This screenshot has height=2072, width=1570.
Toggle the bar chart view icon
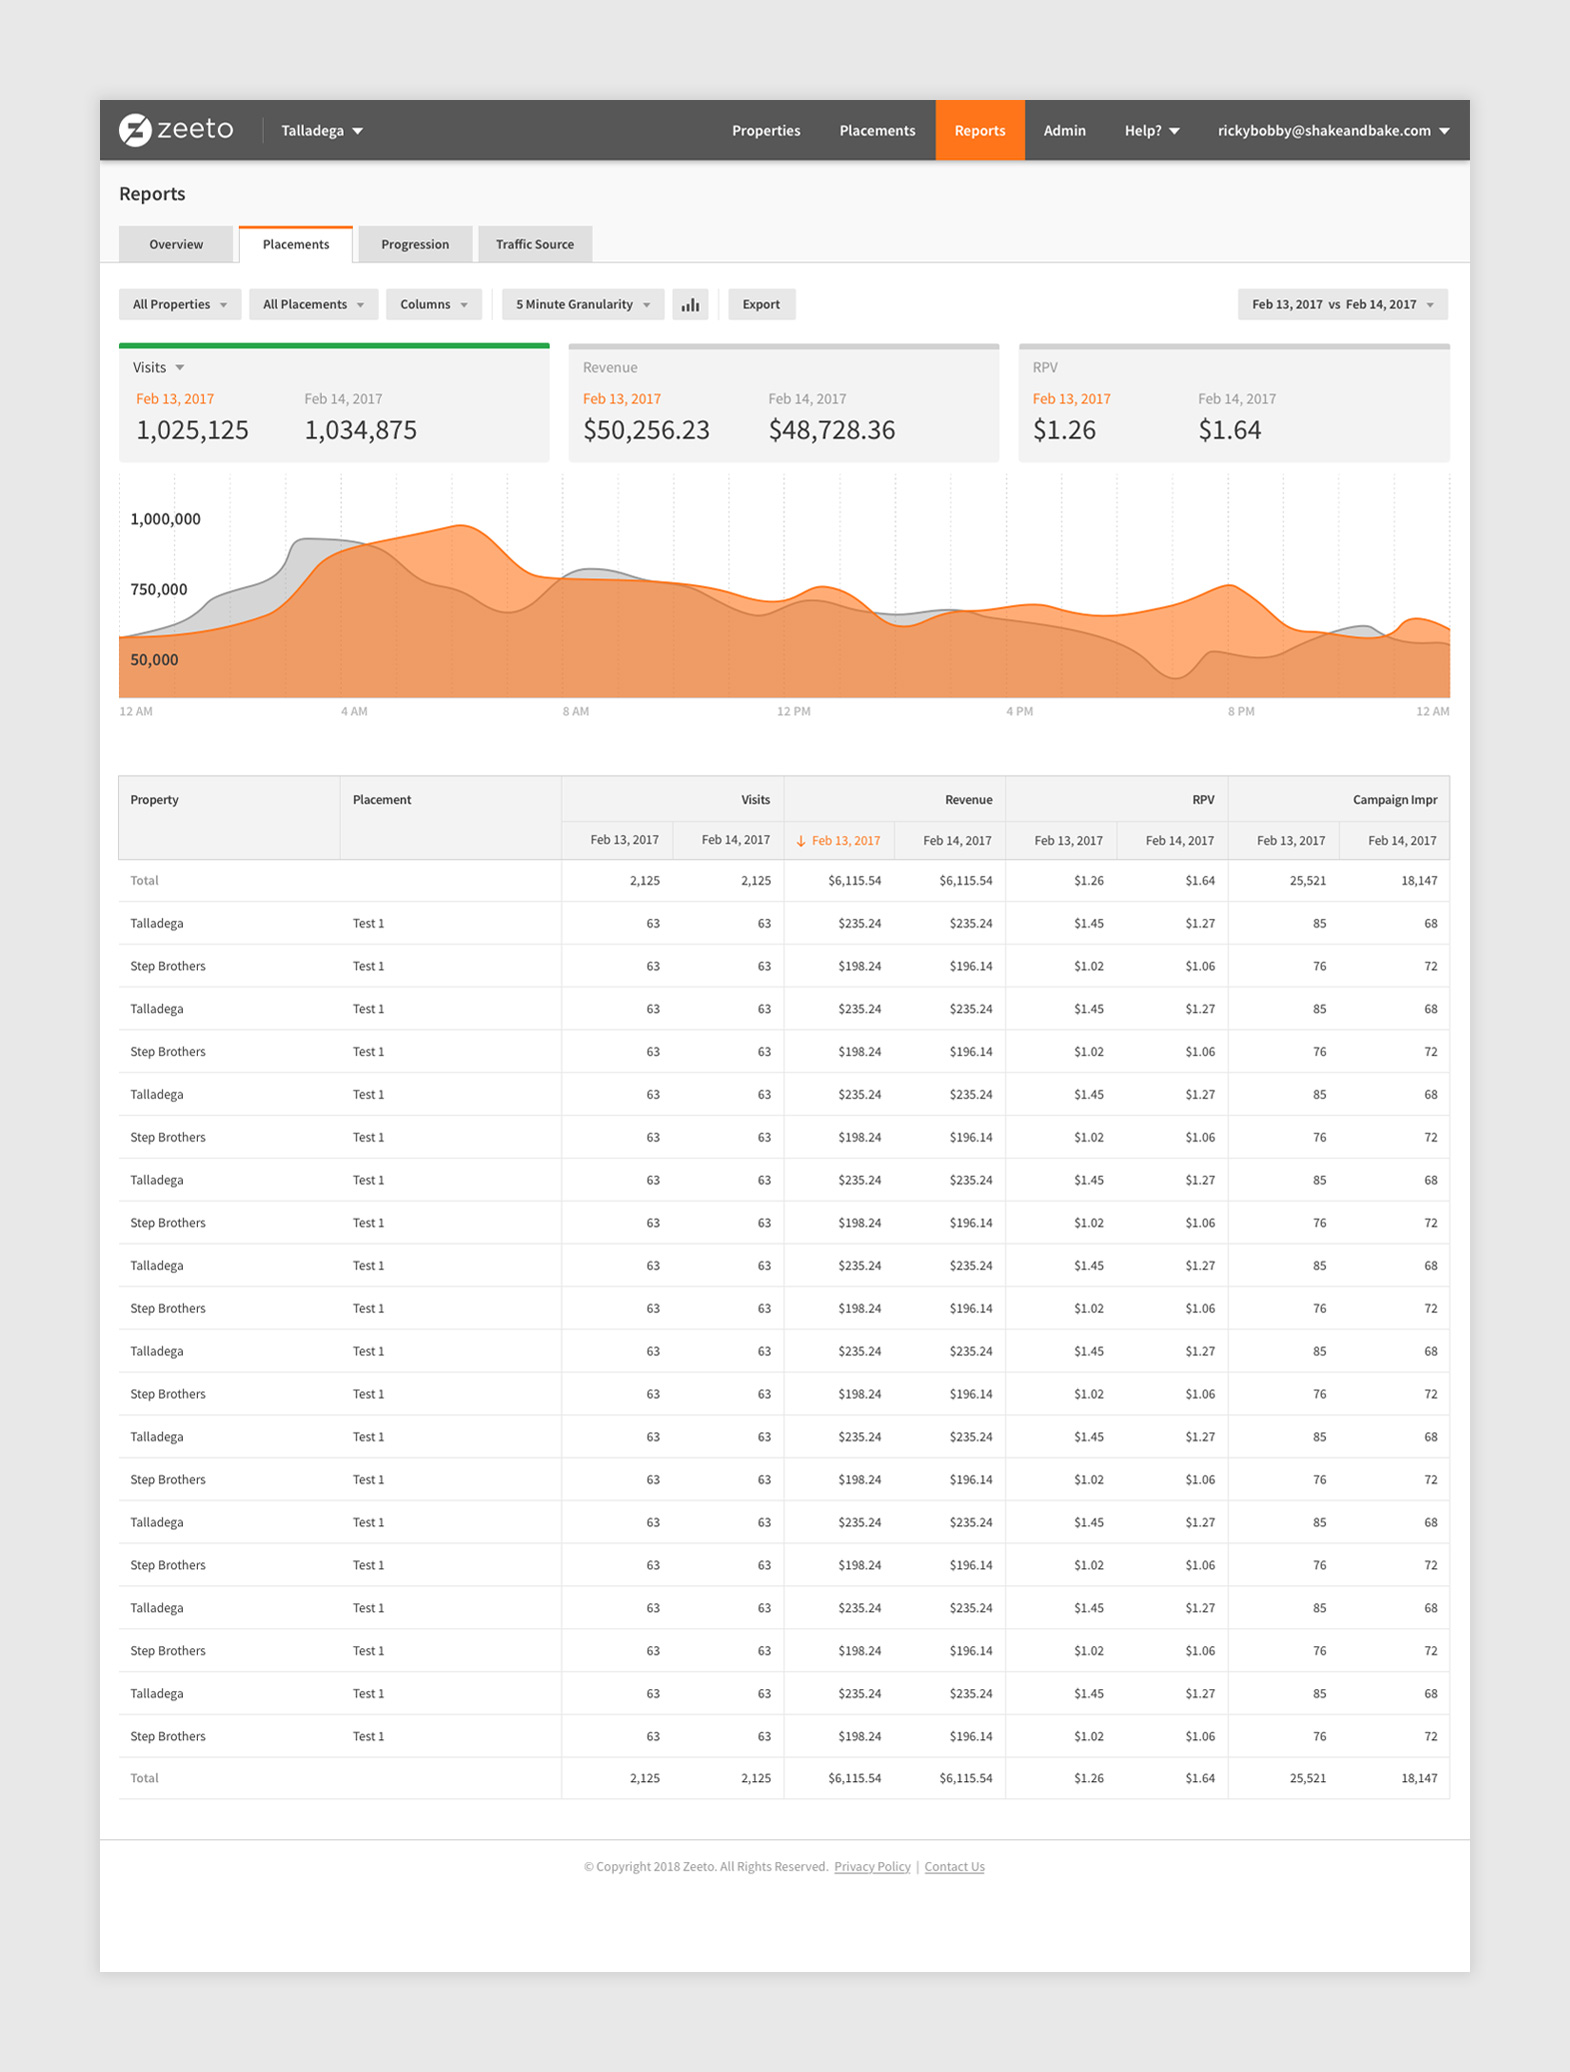coord(690,304)
